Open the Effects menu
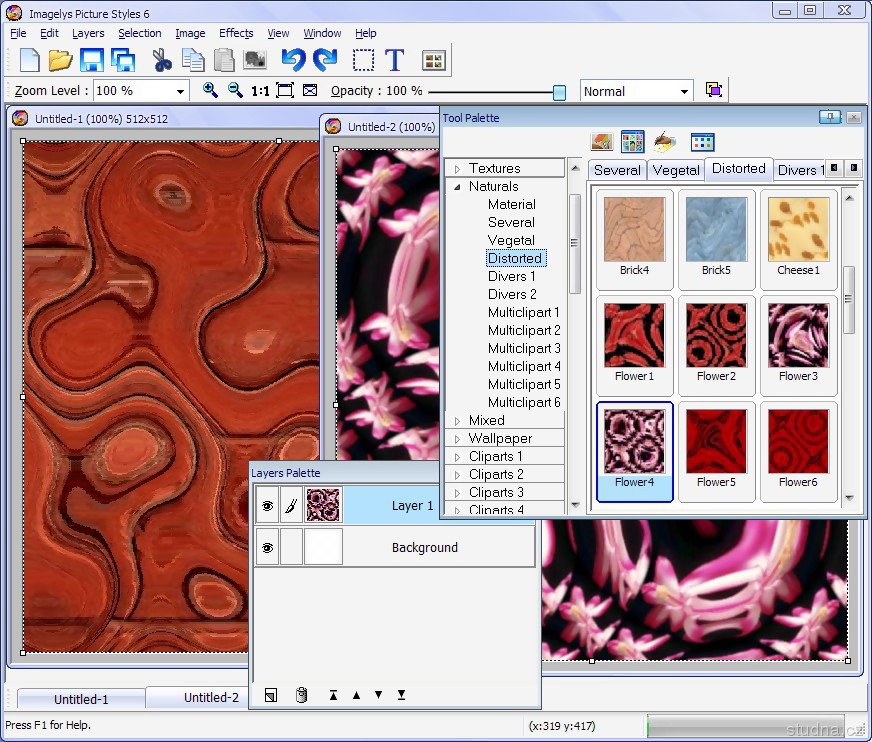 pos(236,33)
